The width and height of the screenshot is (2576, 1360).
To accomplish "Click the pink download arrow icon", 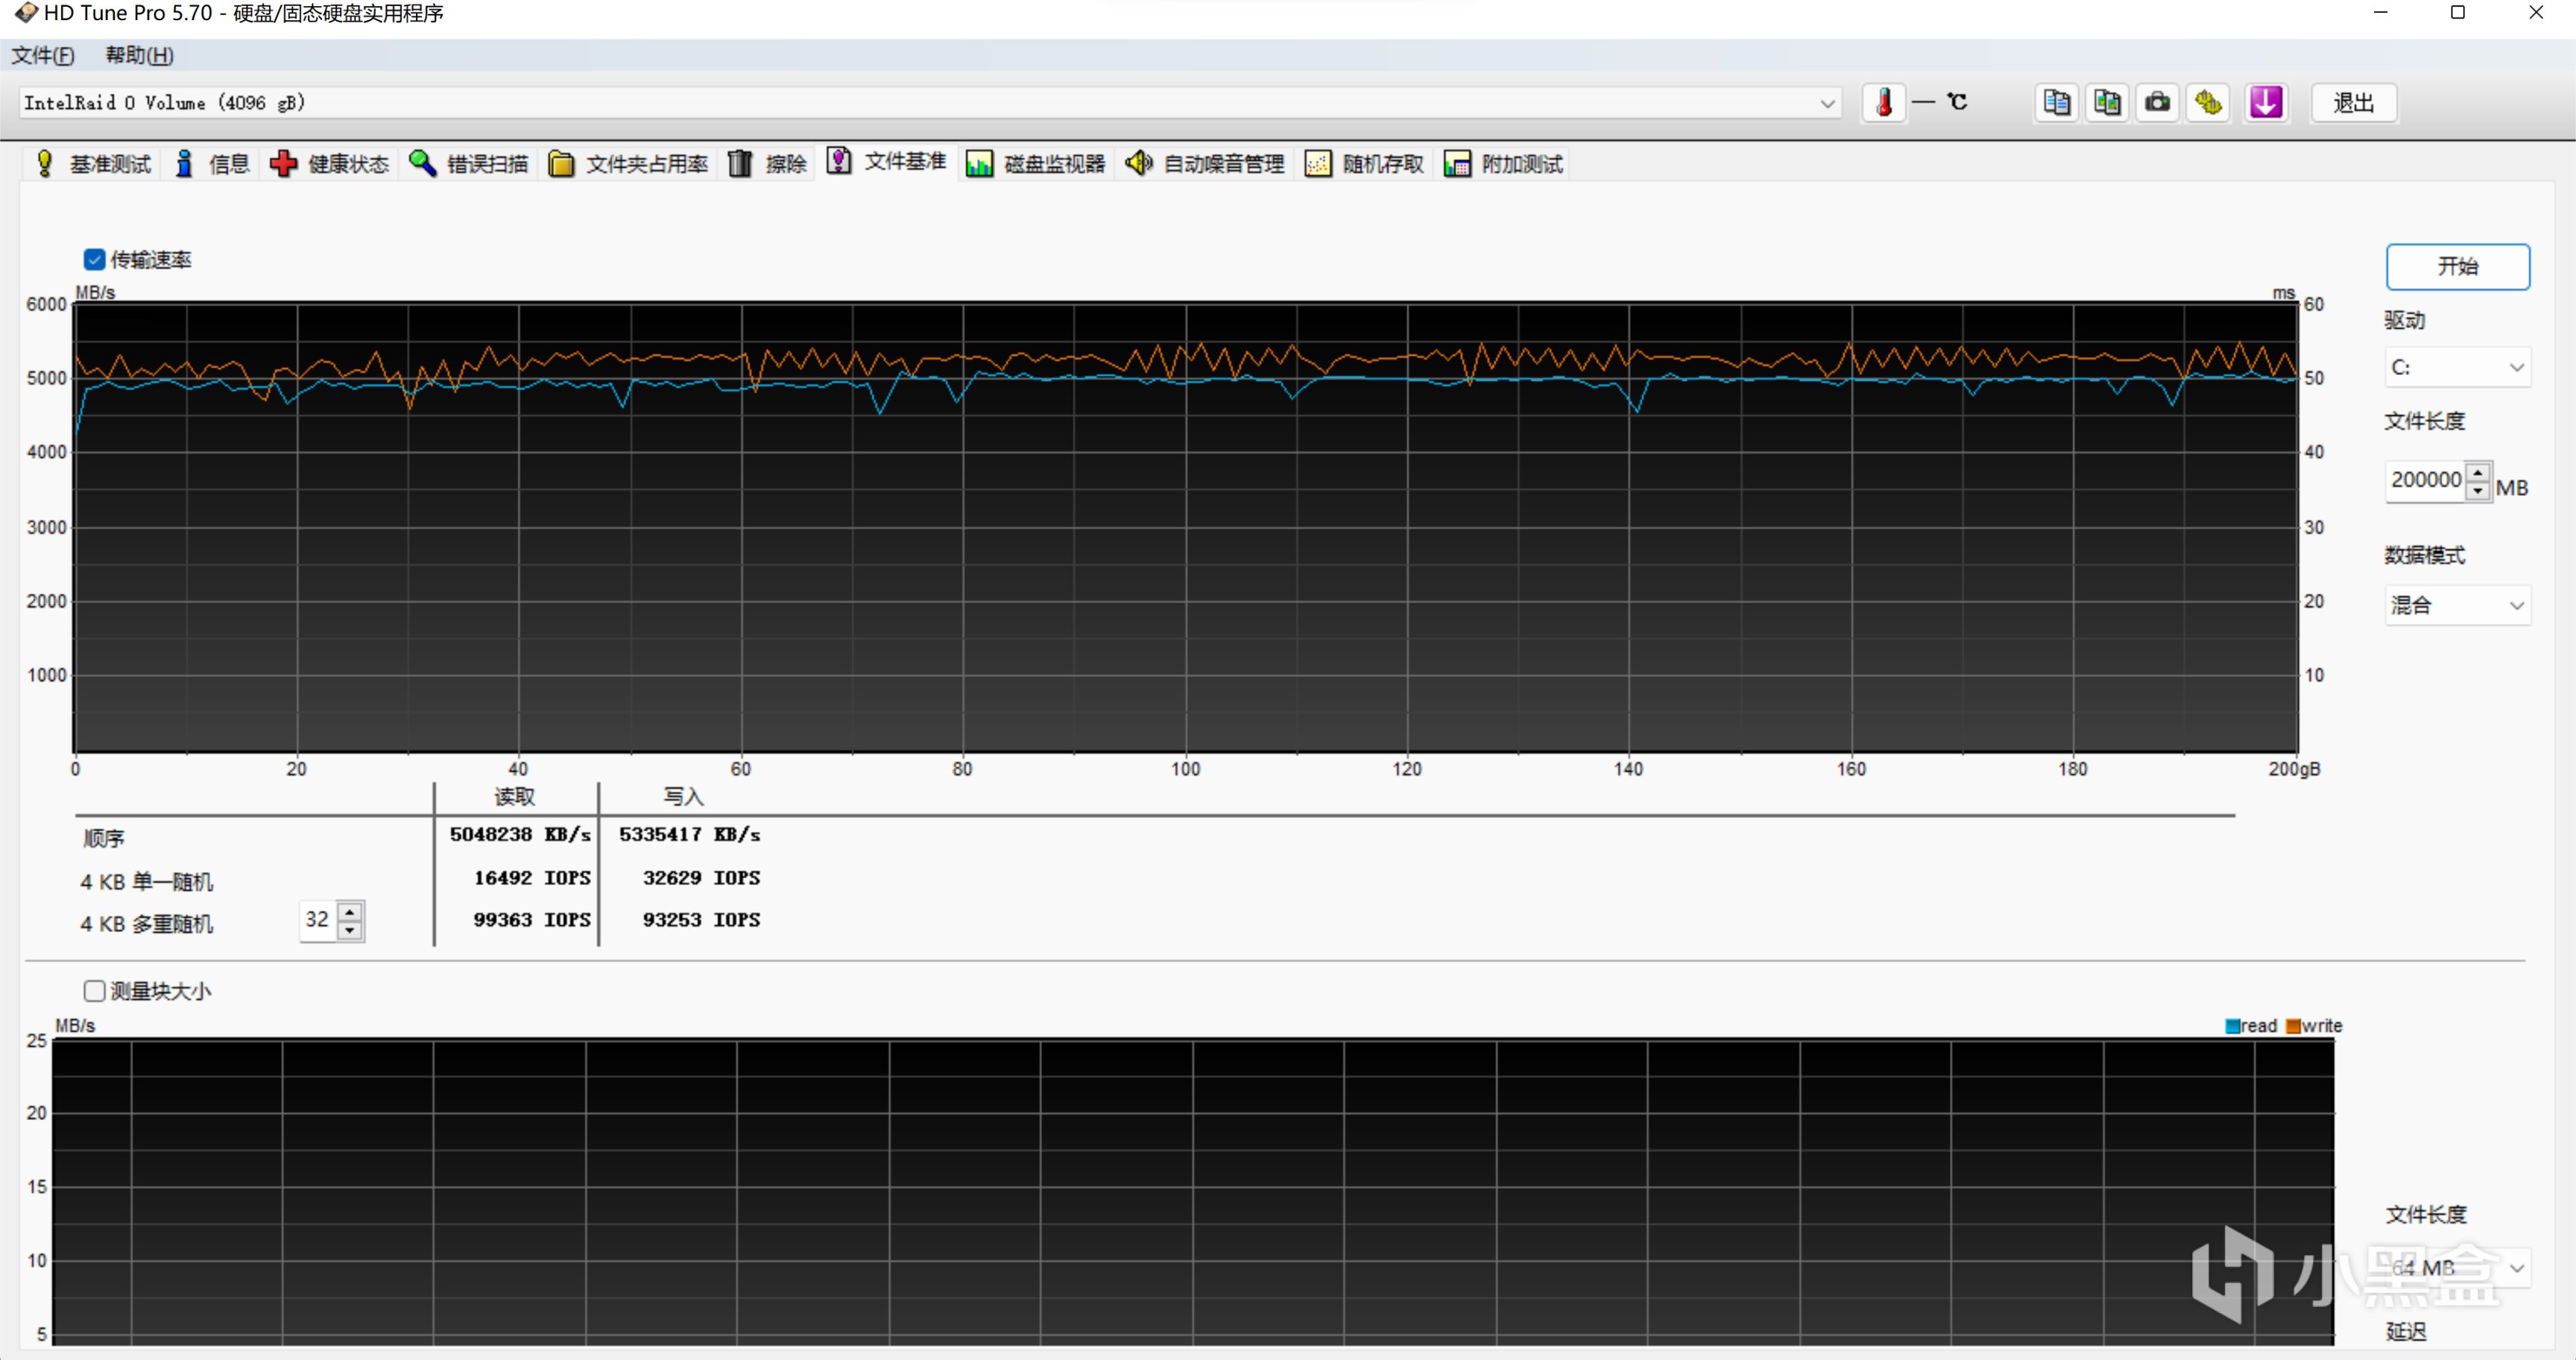I will click(2265, 103).
